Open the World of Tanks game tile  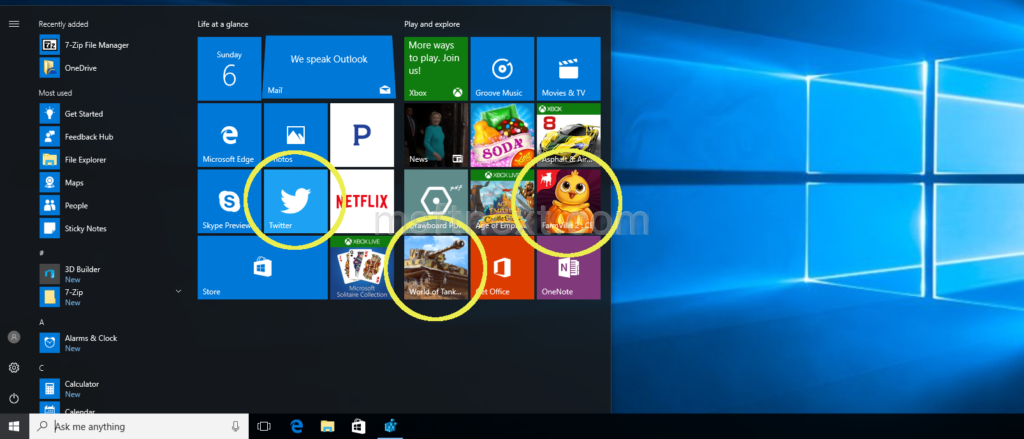[x=435, y=267]
